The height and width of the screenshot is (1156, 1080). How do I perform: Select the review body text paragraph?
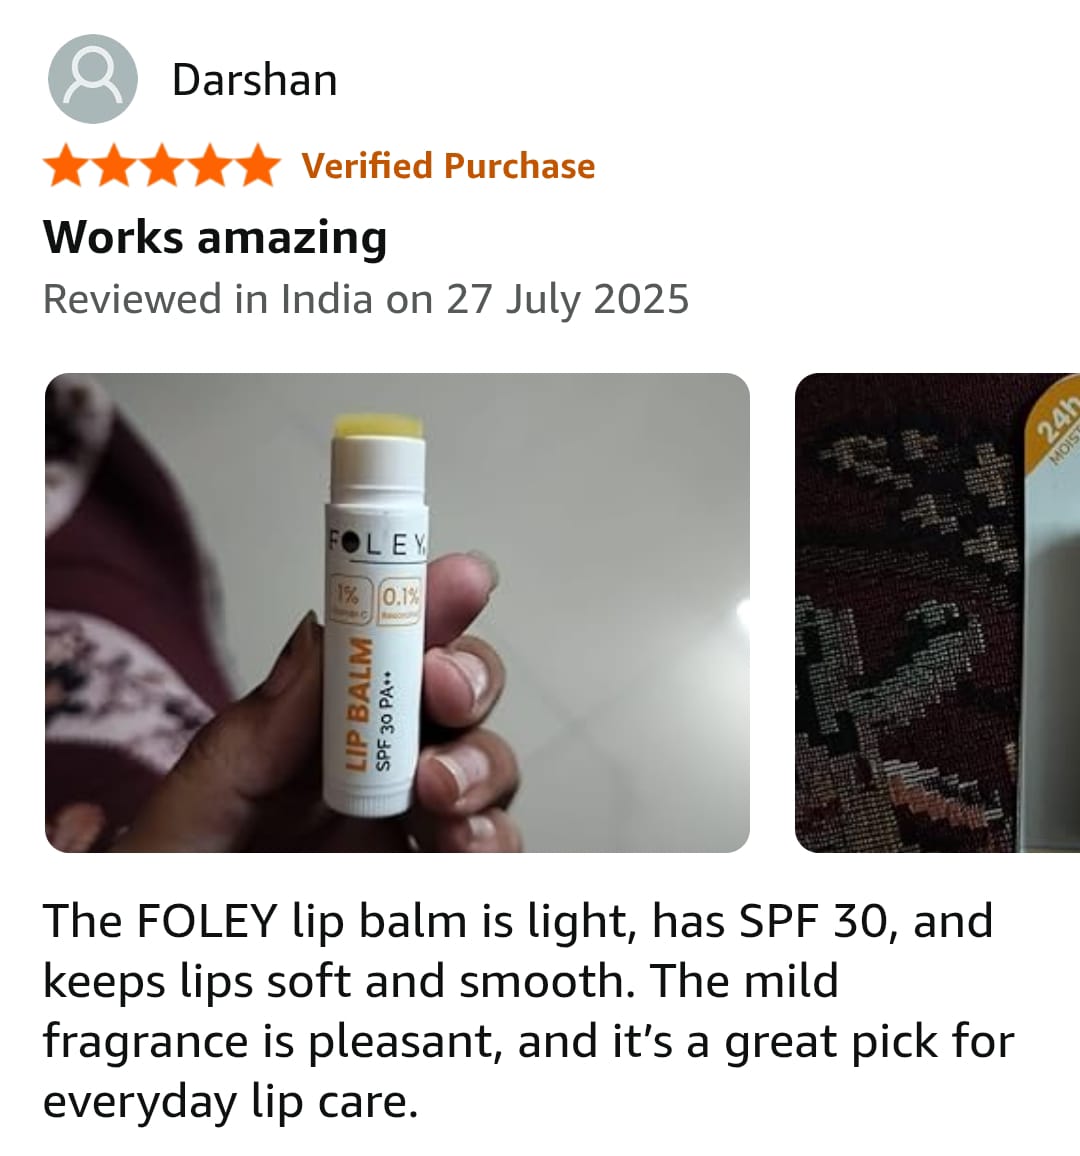tap(529, 1012)
